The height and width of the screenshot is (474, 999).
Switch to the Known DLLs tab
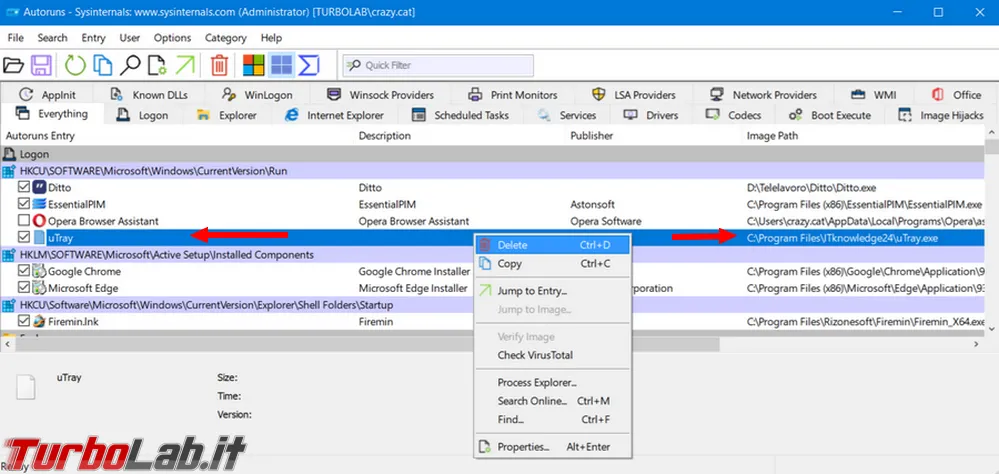149,95
